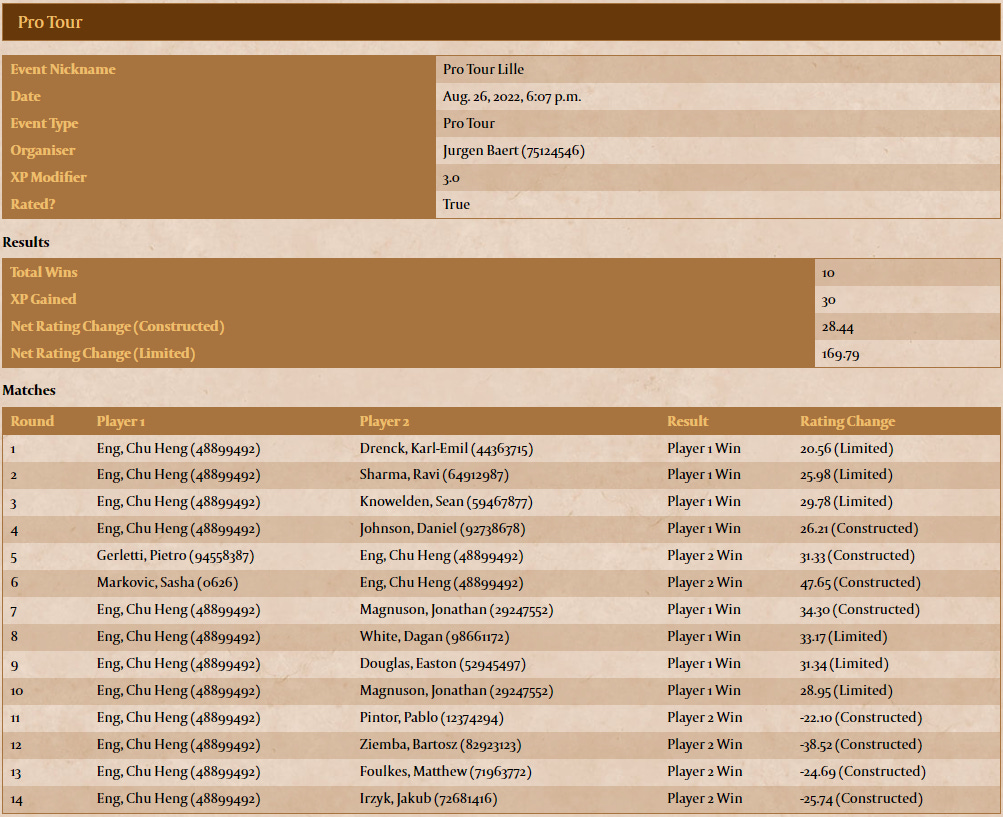Open Foulkes, Matthew (71963772) player entry
The width and height of the screenshot is (1003, 817).
[446, 772]
